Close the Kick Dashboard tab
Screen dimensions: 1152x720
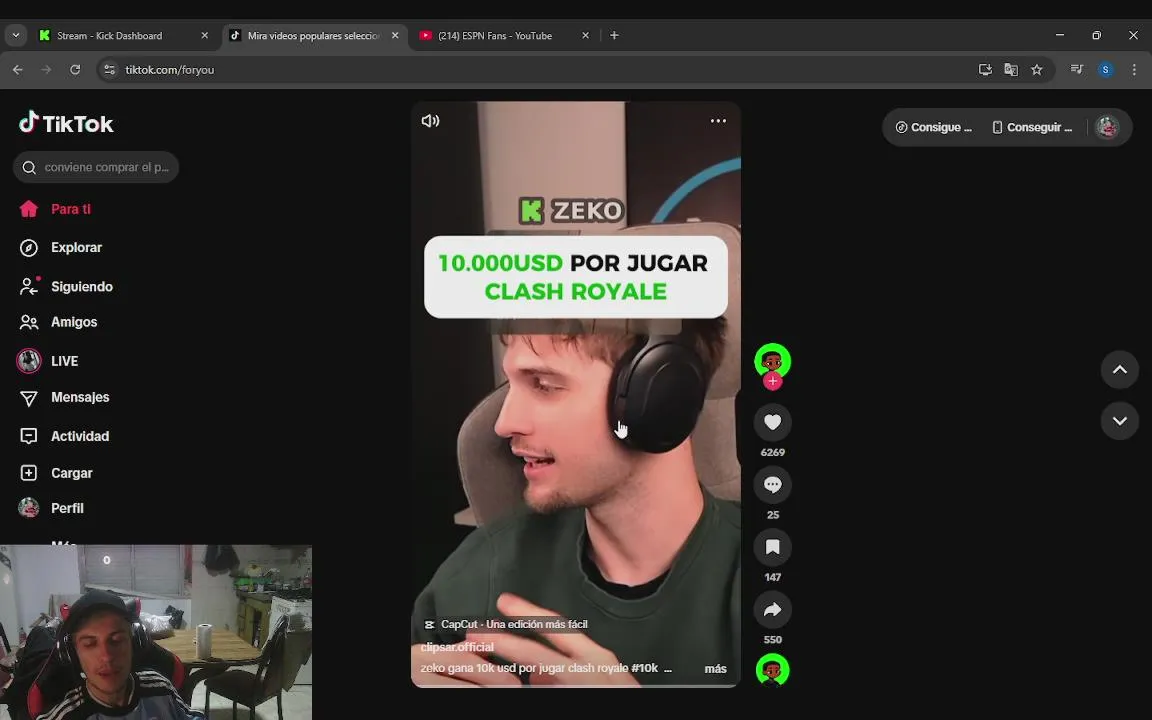point(205,35)
